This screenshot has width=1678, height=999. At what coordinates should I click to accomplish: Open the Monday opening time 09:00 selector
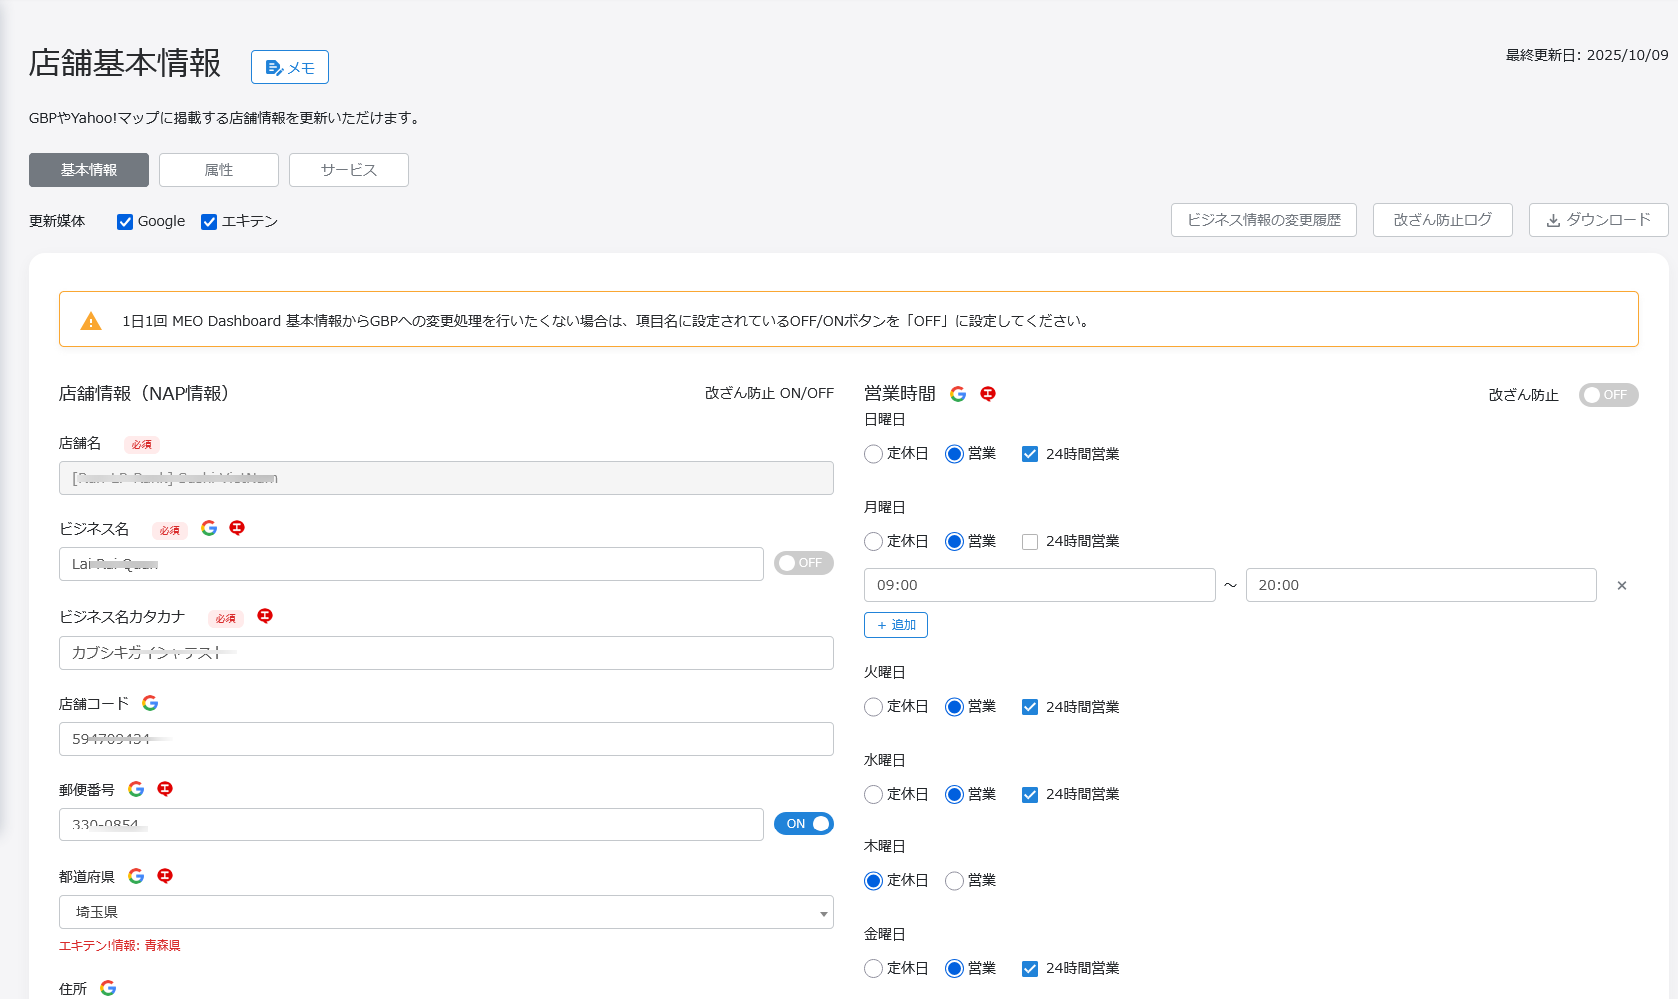pyautogui.click(x=1039, y=585)
